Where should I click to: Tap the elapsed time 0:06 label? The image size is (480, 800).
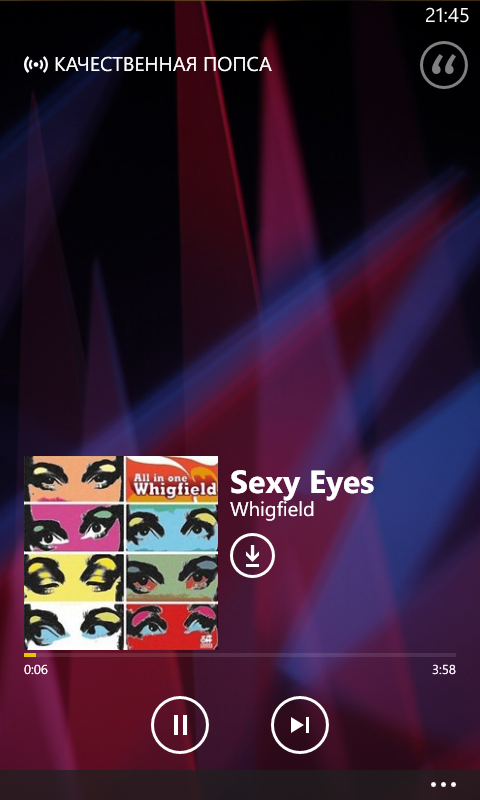pos(36,670)
